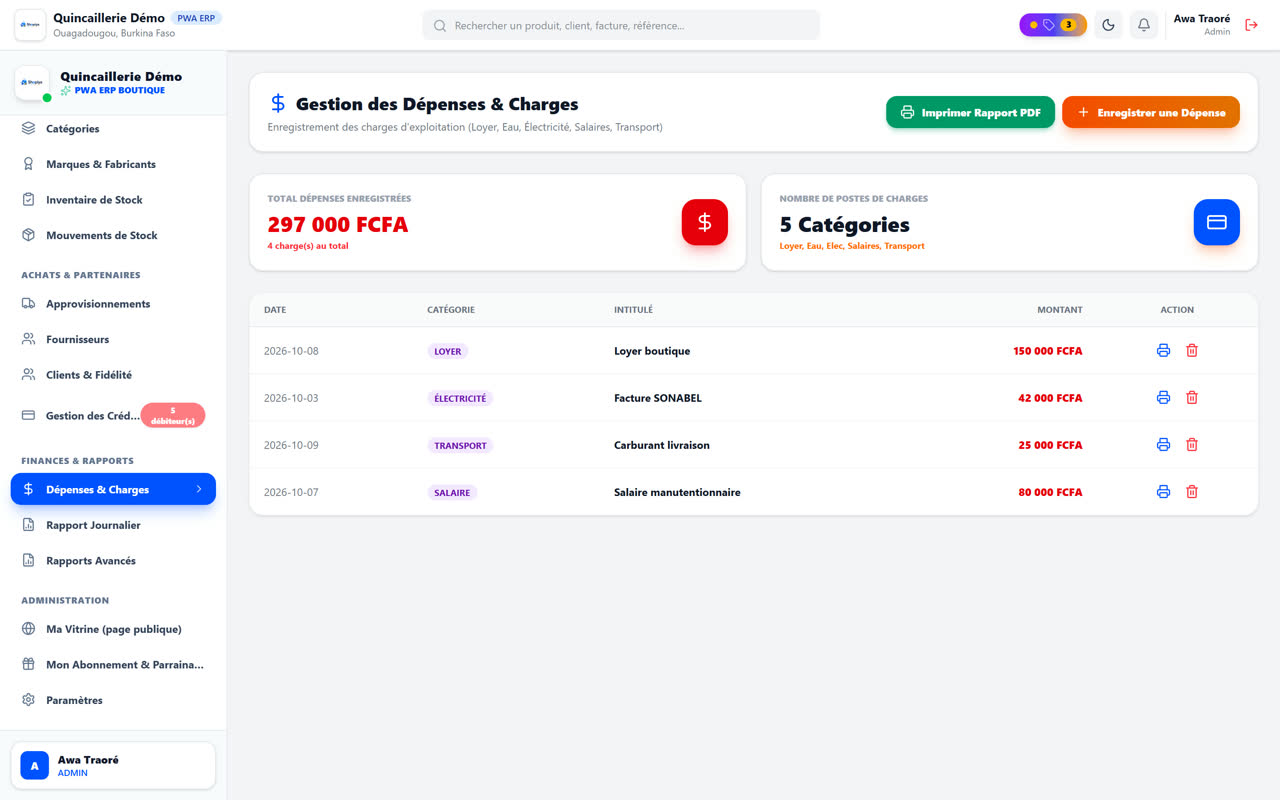The image size is (1280, 800).
Task: Open Ma Vitrine (page publique)
Action: click(113, 630)
